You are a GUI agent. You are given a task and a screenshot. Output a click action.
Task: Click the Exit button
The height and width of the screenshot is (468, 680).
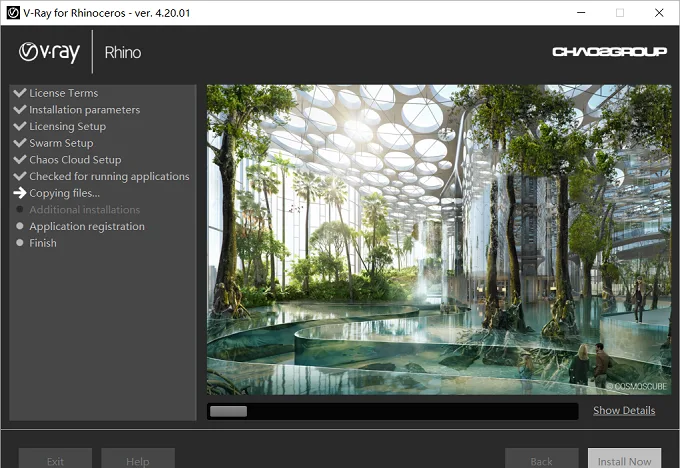coord(55,458)
